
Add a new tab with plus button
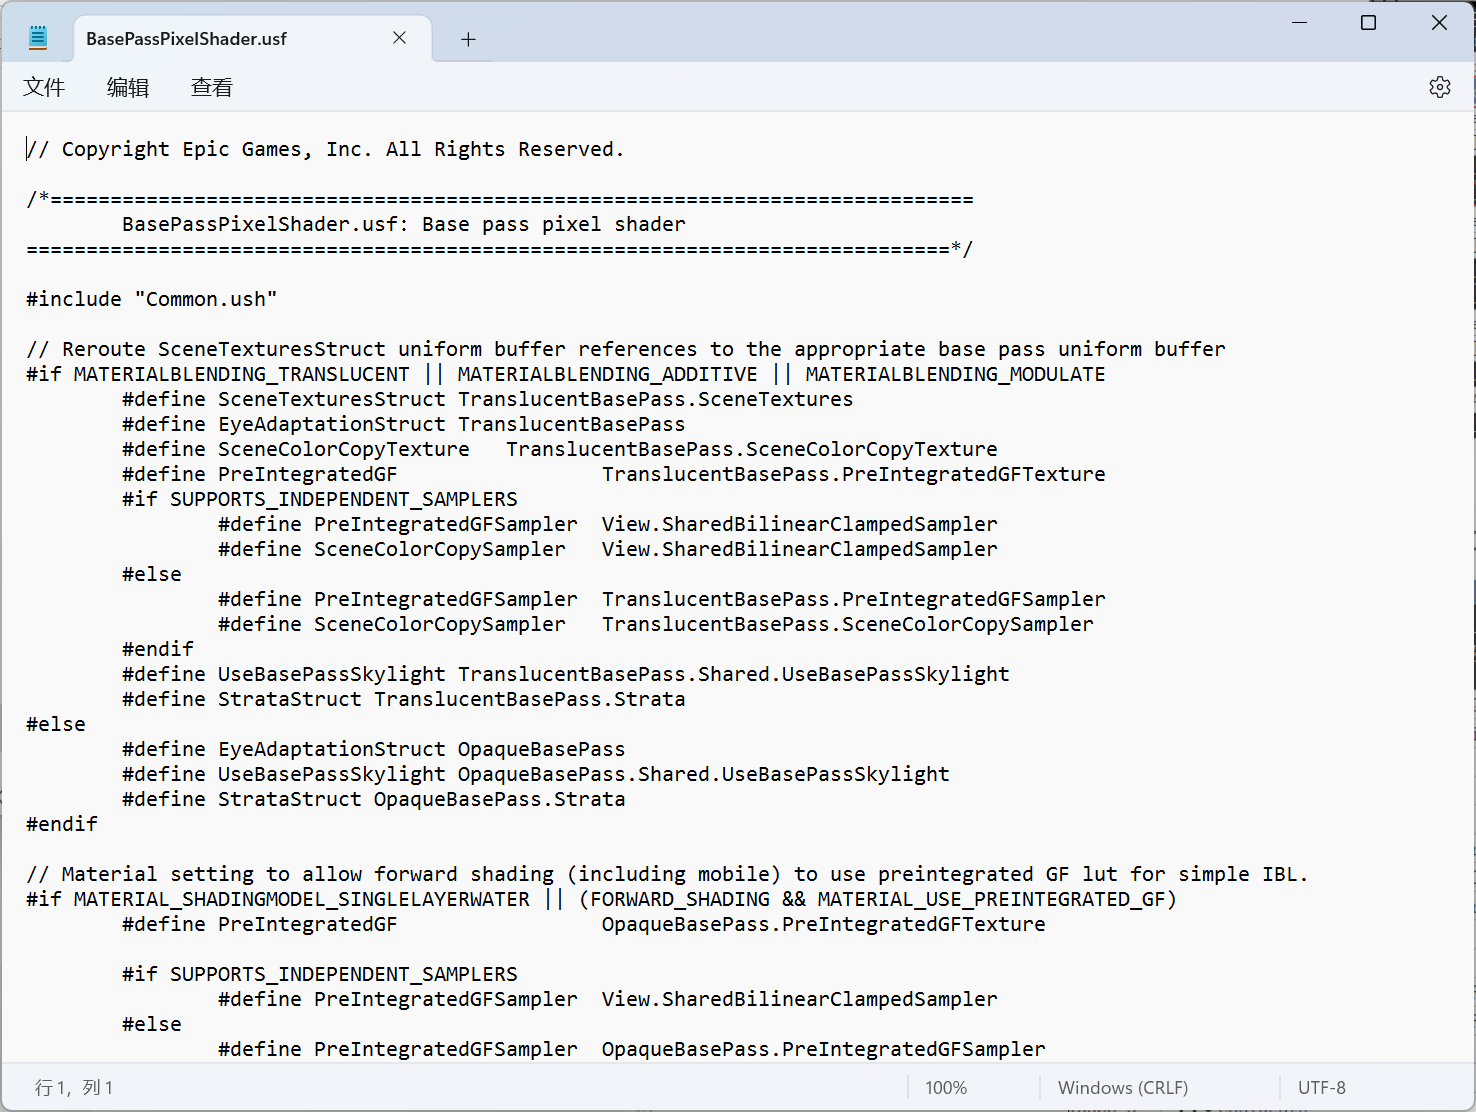pyautogui.click(x=468, y=39)
